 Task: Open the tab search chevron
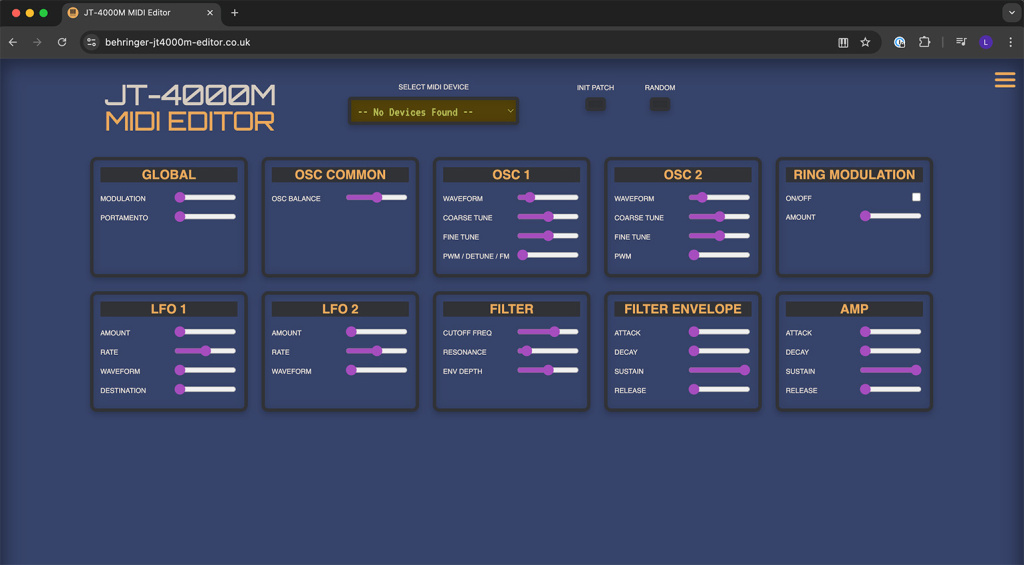point(1011,13)
